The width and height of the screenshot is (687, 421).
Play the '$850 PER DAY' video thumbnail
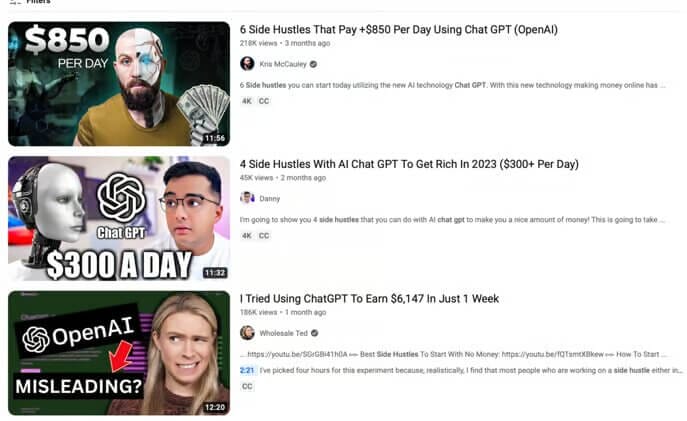click(119, 84)
